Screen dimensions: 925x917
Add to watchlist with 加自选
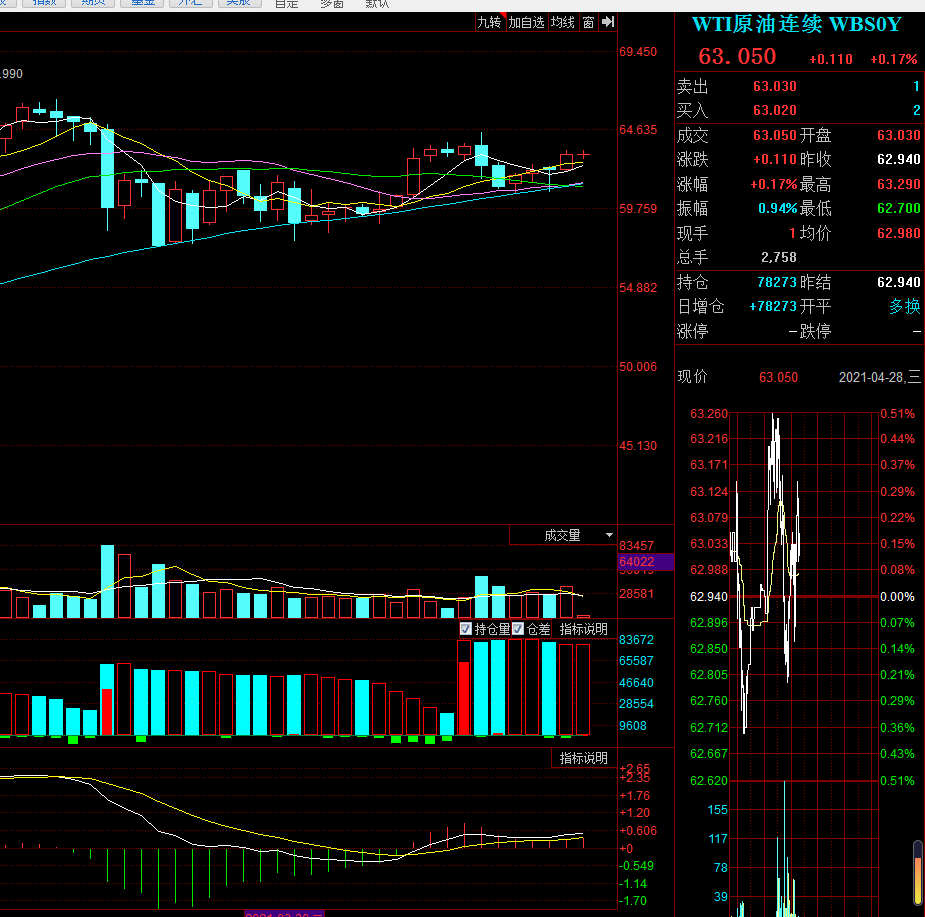coord(526,22)
